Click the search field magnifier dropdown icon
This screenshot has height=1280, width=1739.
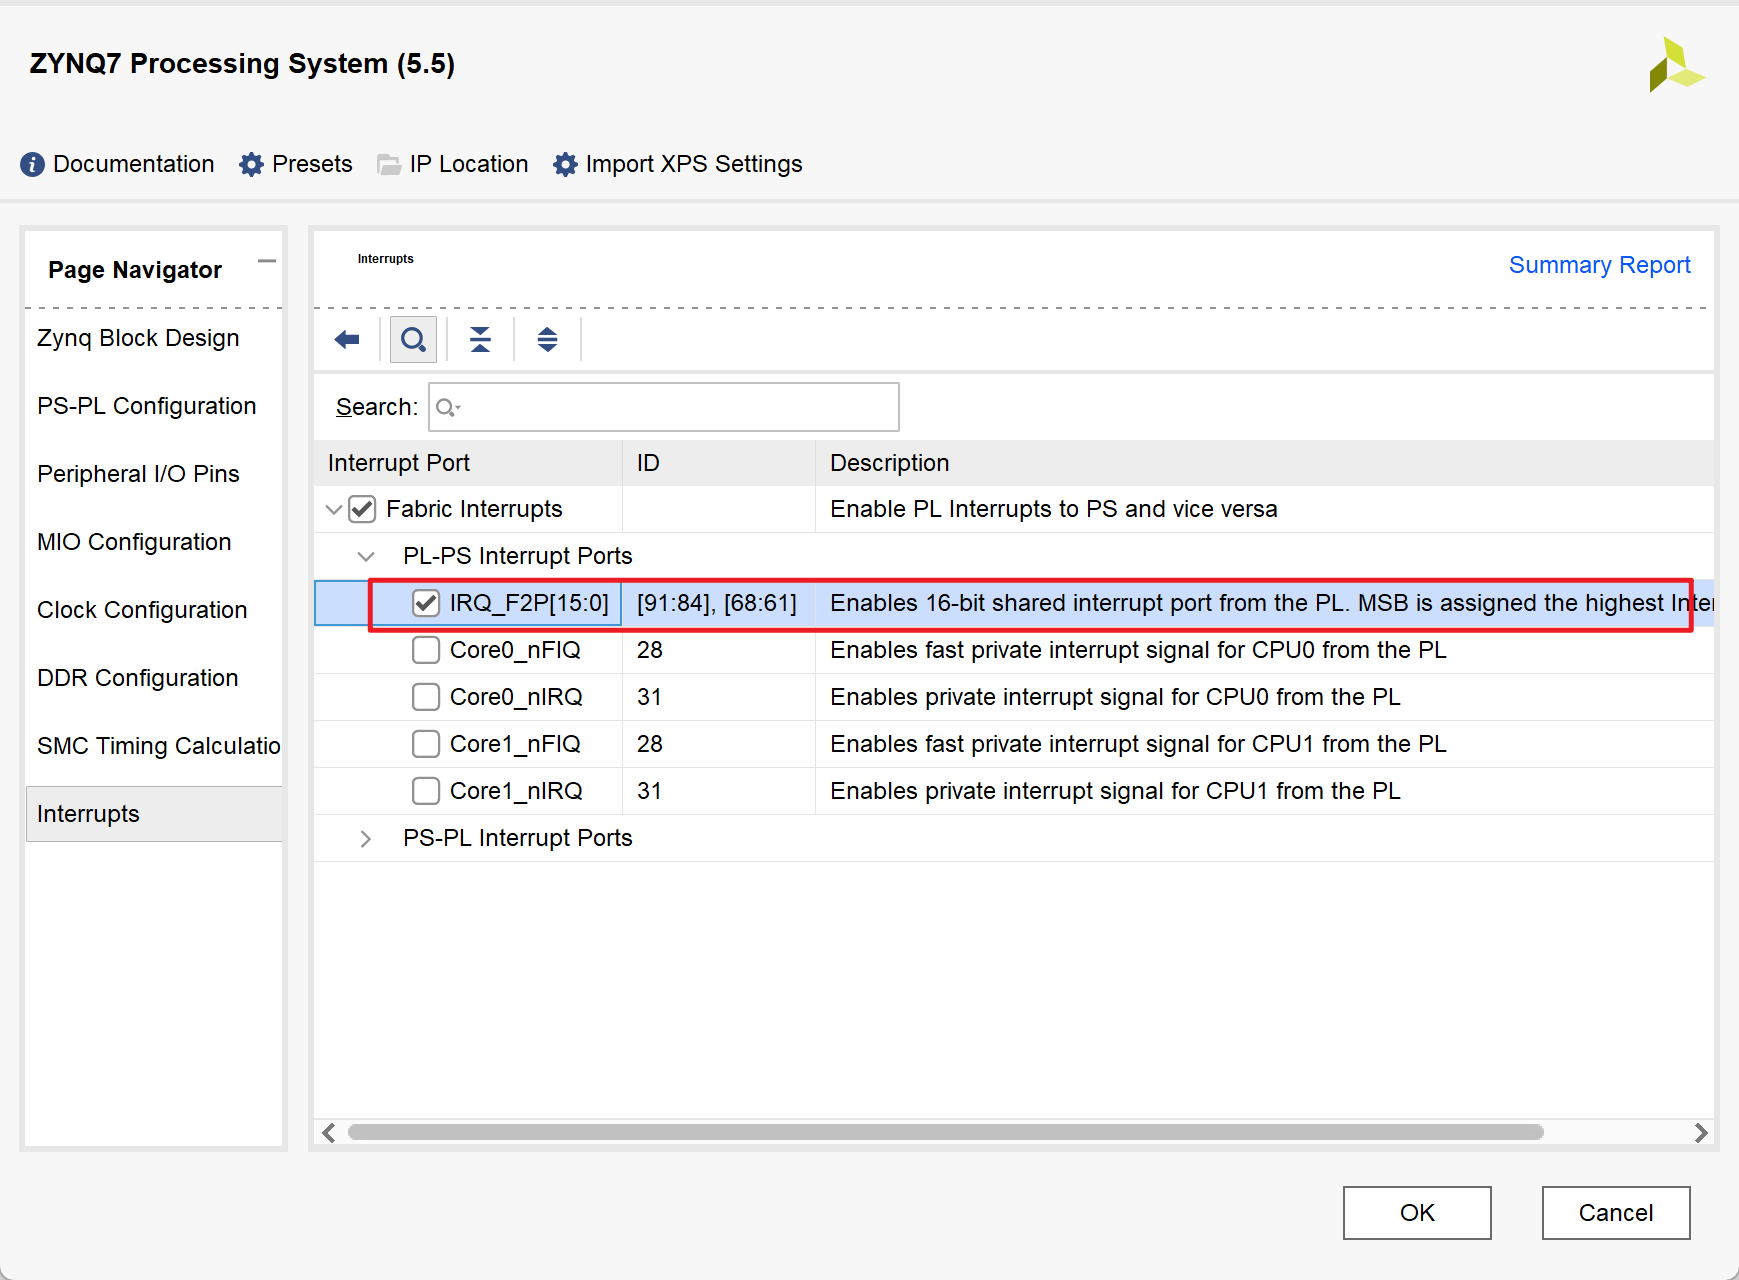pyautogui.click(x=447, y=407)
